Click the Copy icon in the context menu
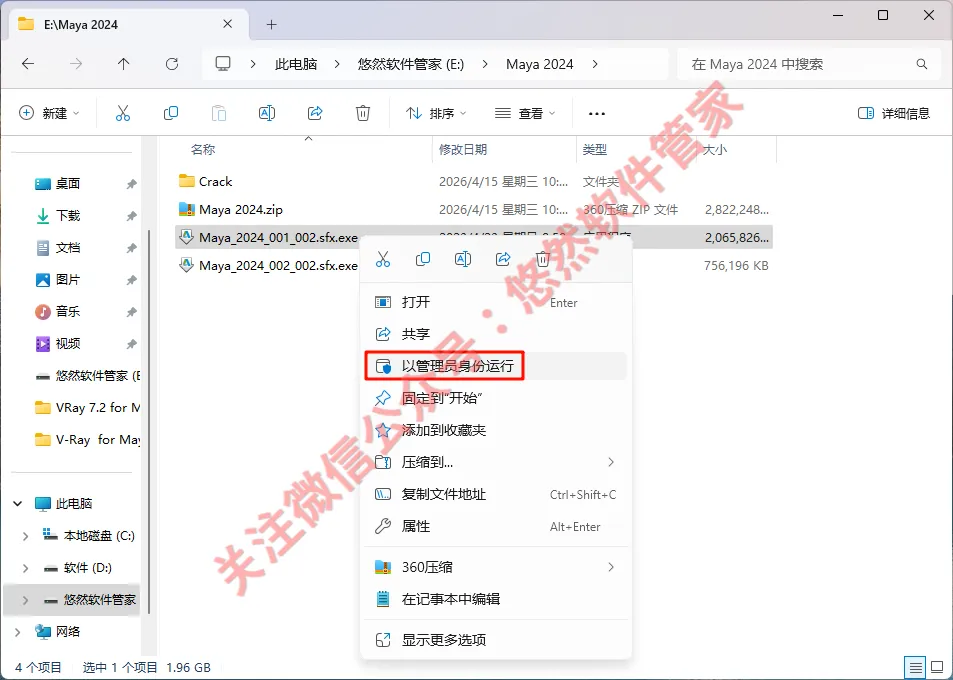Screen dimensions: 953x680 coord(423,259)
